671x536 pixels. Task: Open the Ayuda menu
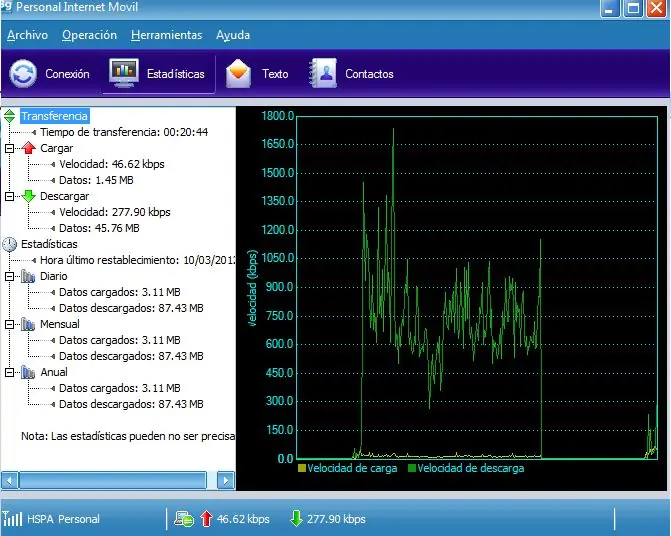(x=233, y=35)
